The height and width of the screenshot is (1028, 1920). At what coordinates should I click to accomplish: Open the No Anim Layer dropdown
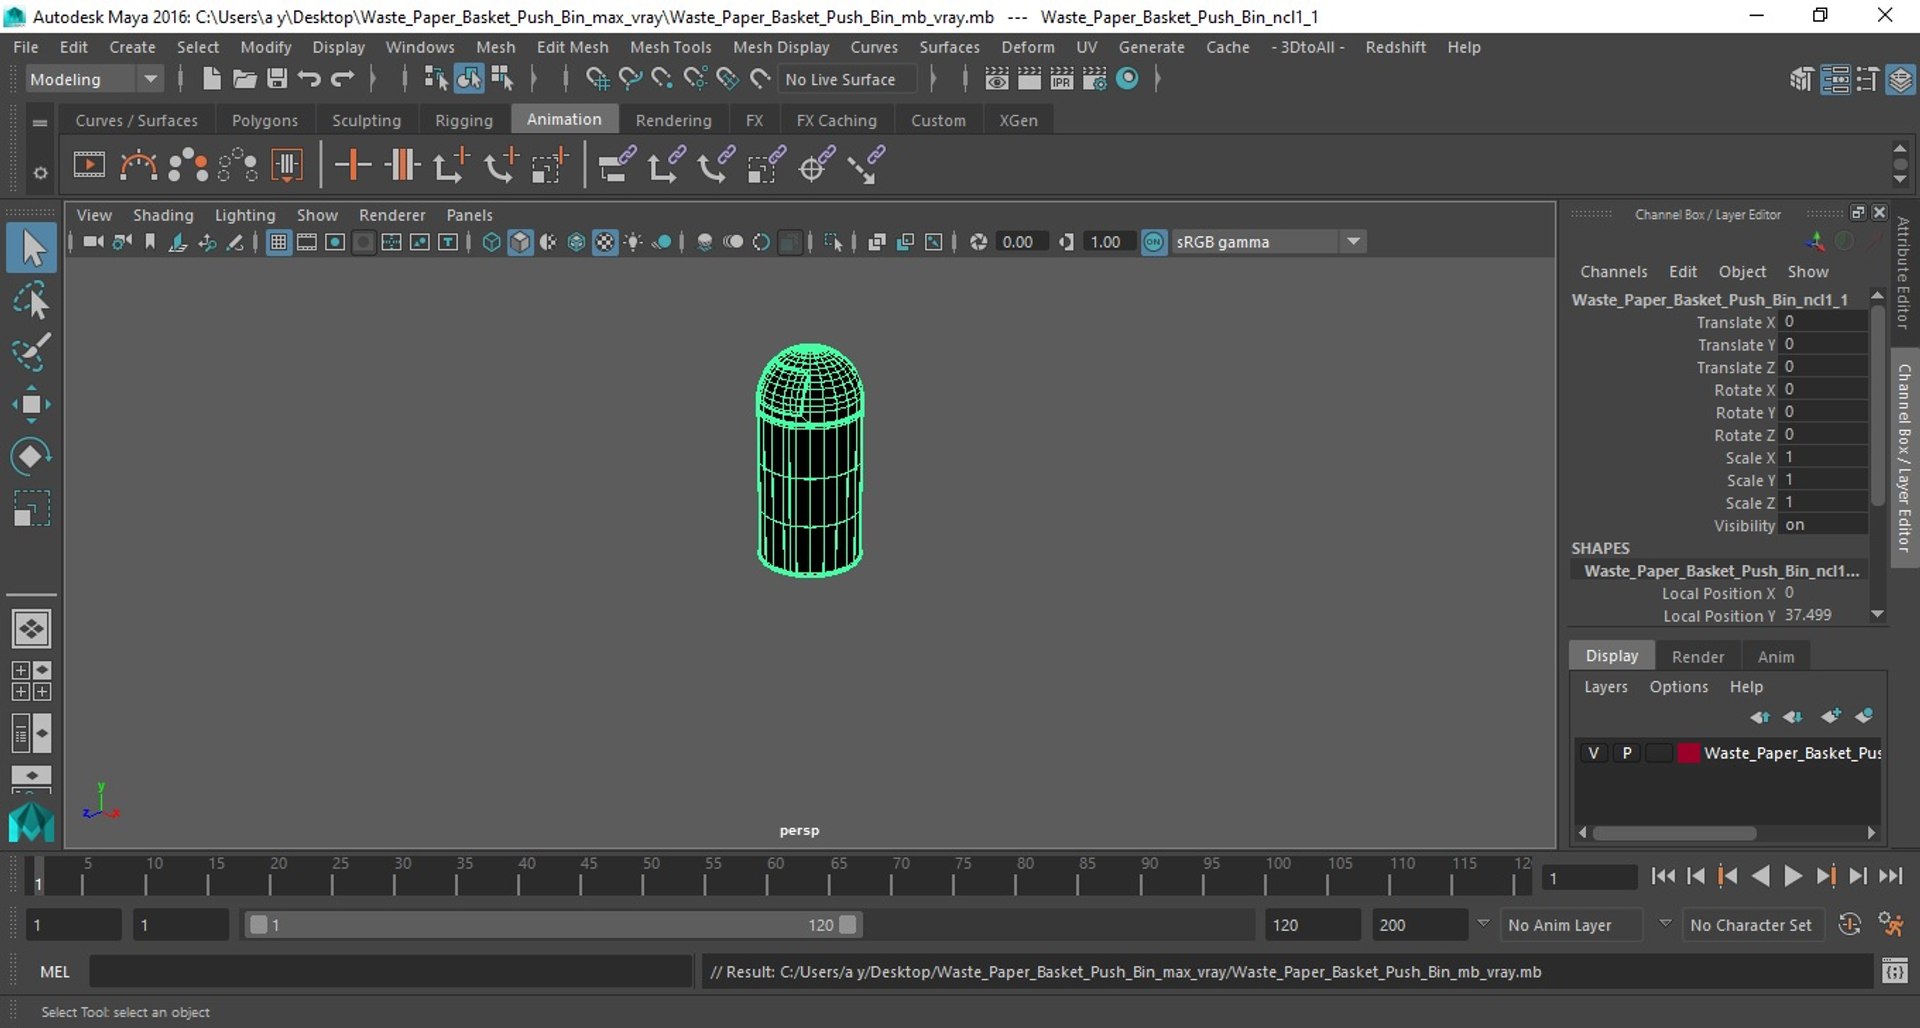[x=1573, y=925]
